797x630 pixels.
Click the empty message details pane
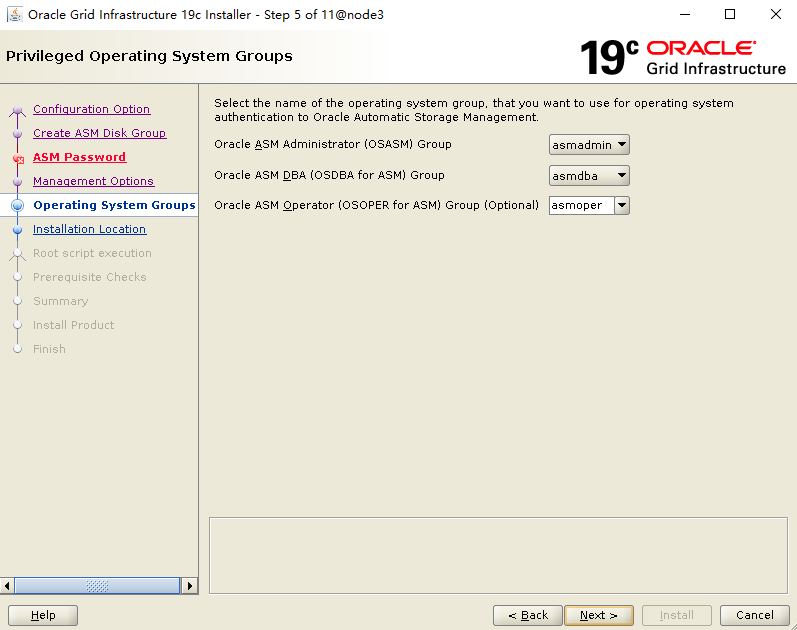[498, 555]
